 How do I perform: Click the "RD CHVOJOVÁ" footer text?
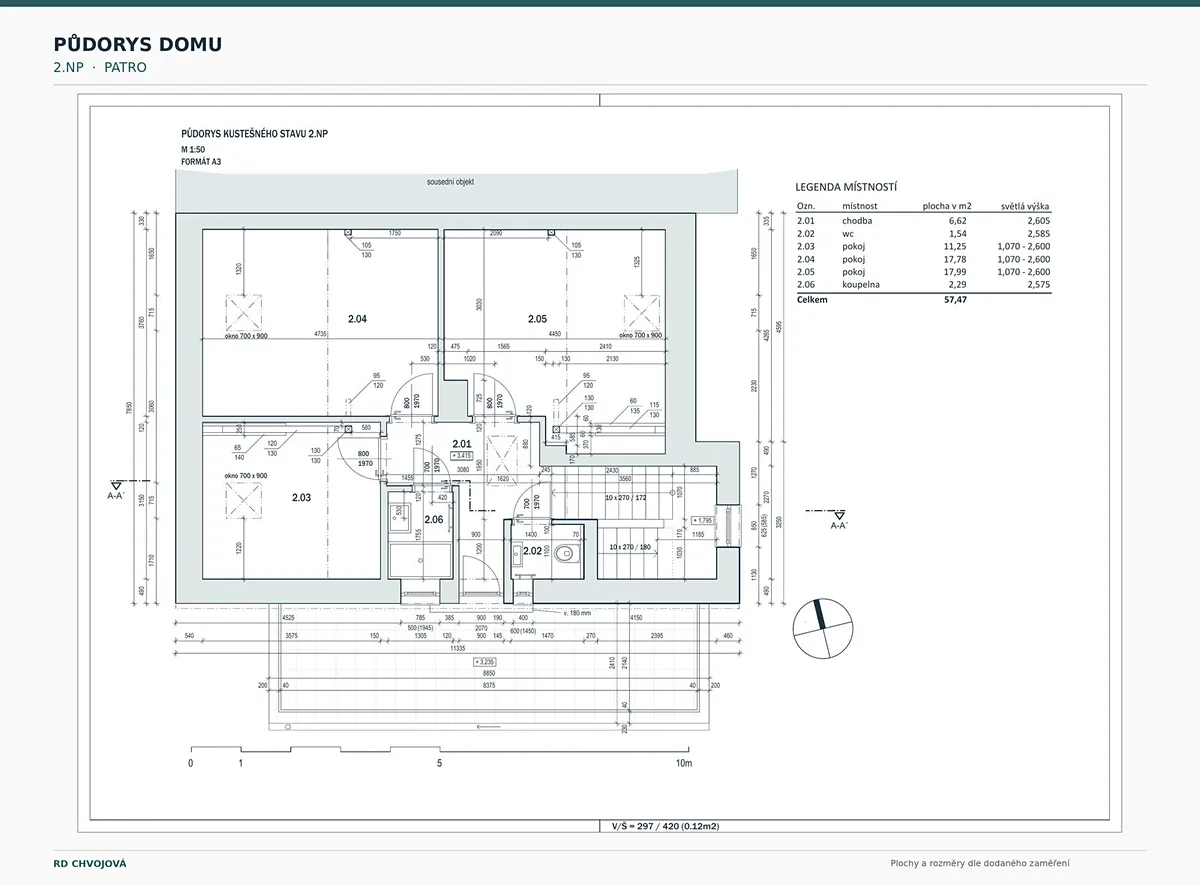tap(90, 863)
